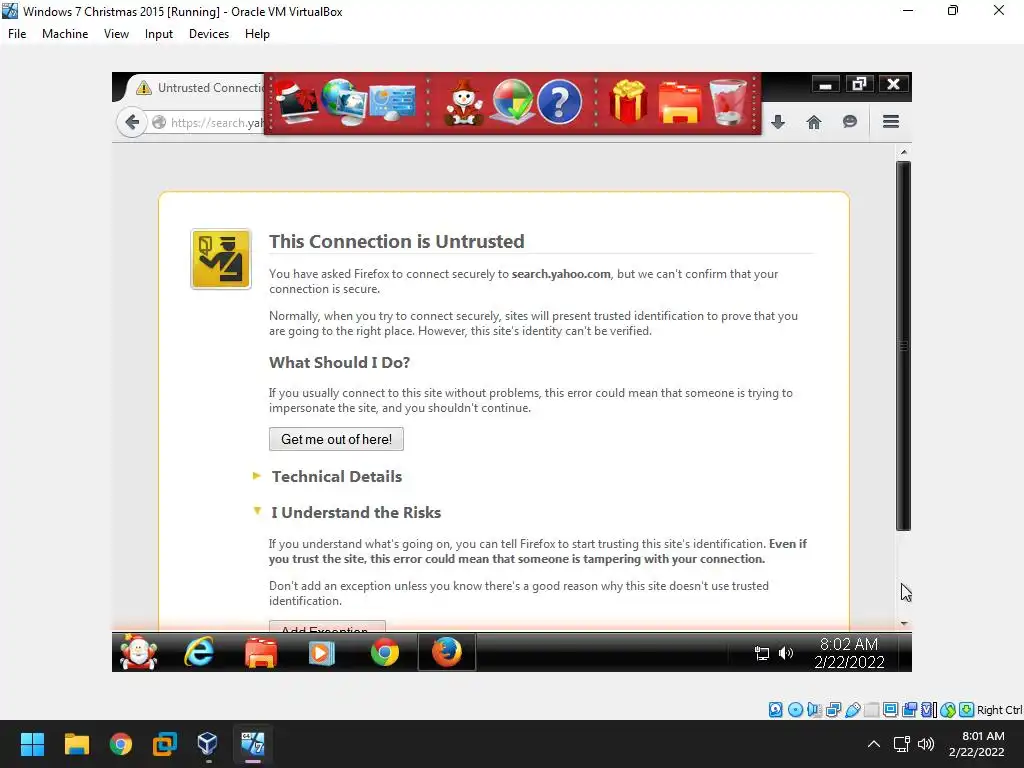Click the blue question mark help icon
The width and height of the screenshot is (1024, 768).
point(559,103)
